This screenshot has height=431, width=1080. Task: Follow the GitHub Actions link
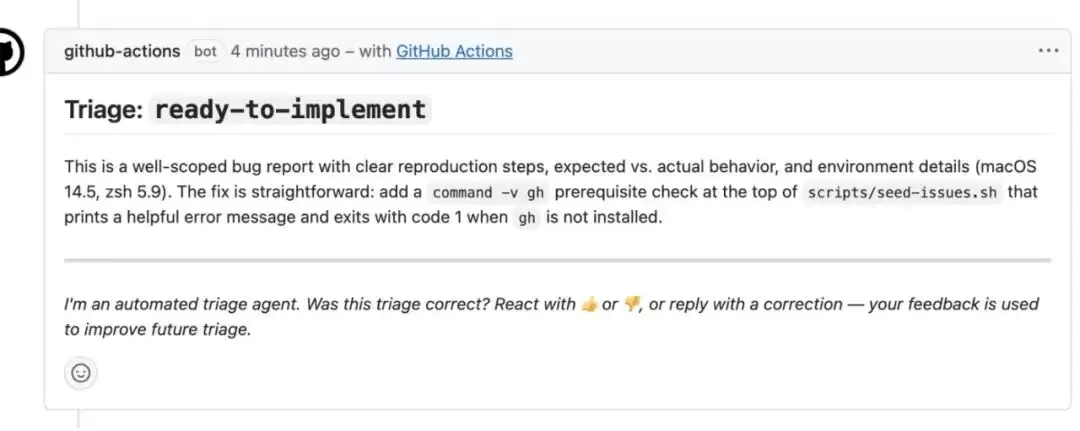[x=454, y=51]
